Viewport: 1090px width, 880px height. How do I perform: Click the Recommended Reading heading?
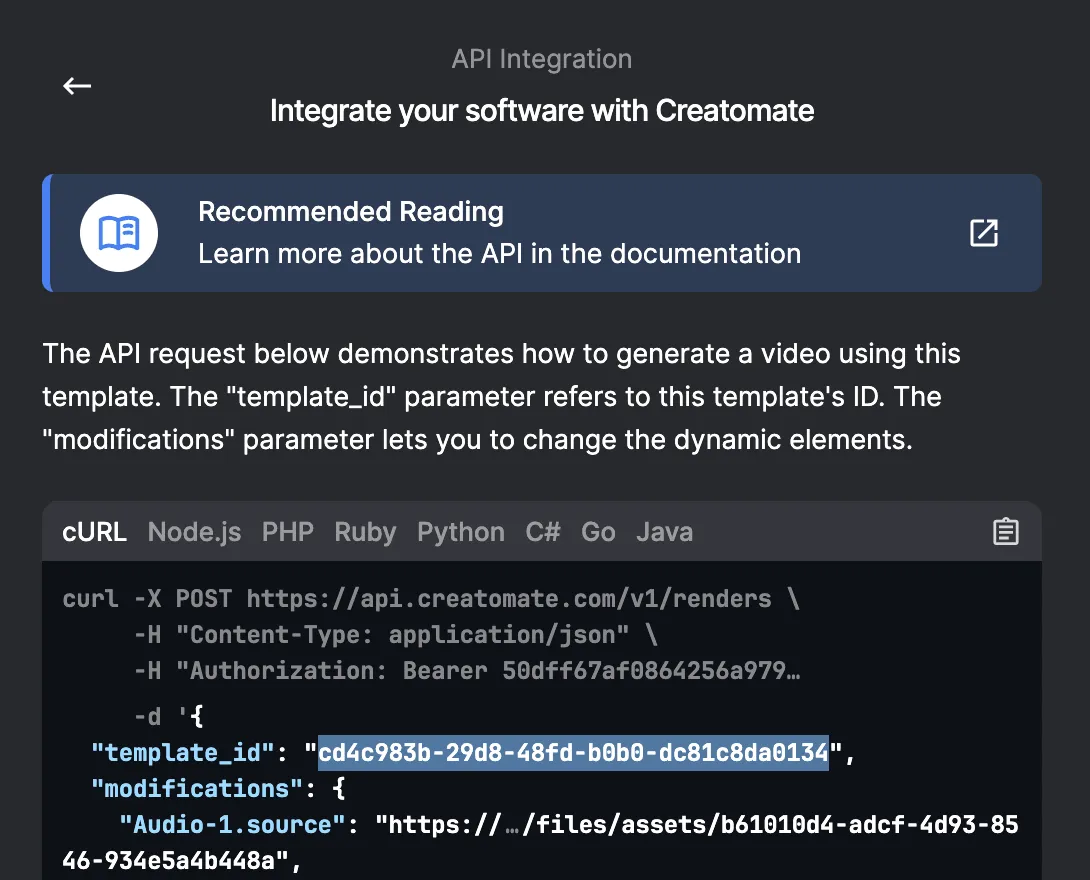[x=350, y=212]
